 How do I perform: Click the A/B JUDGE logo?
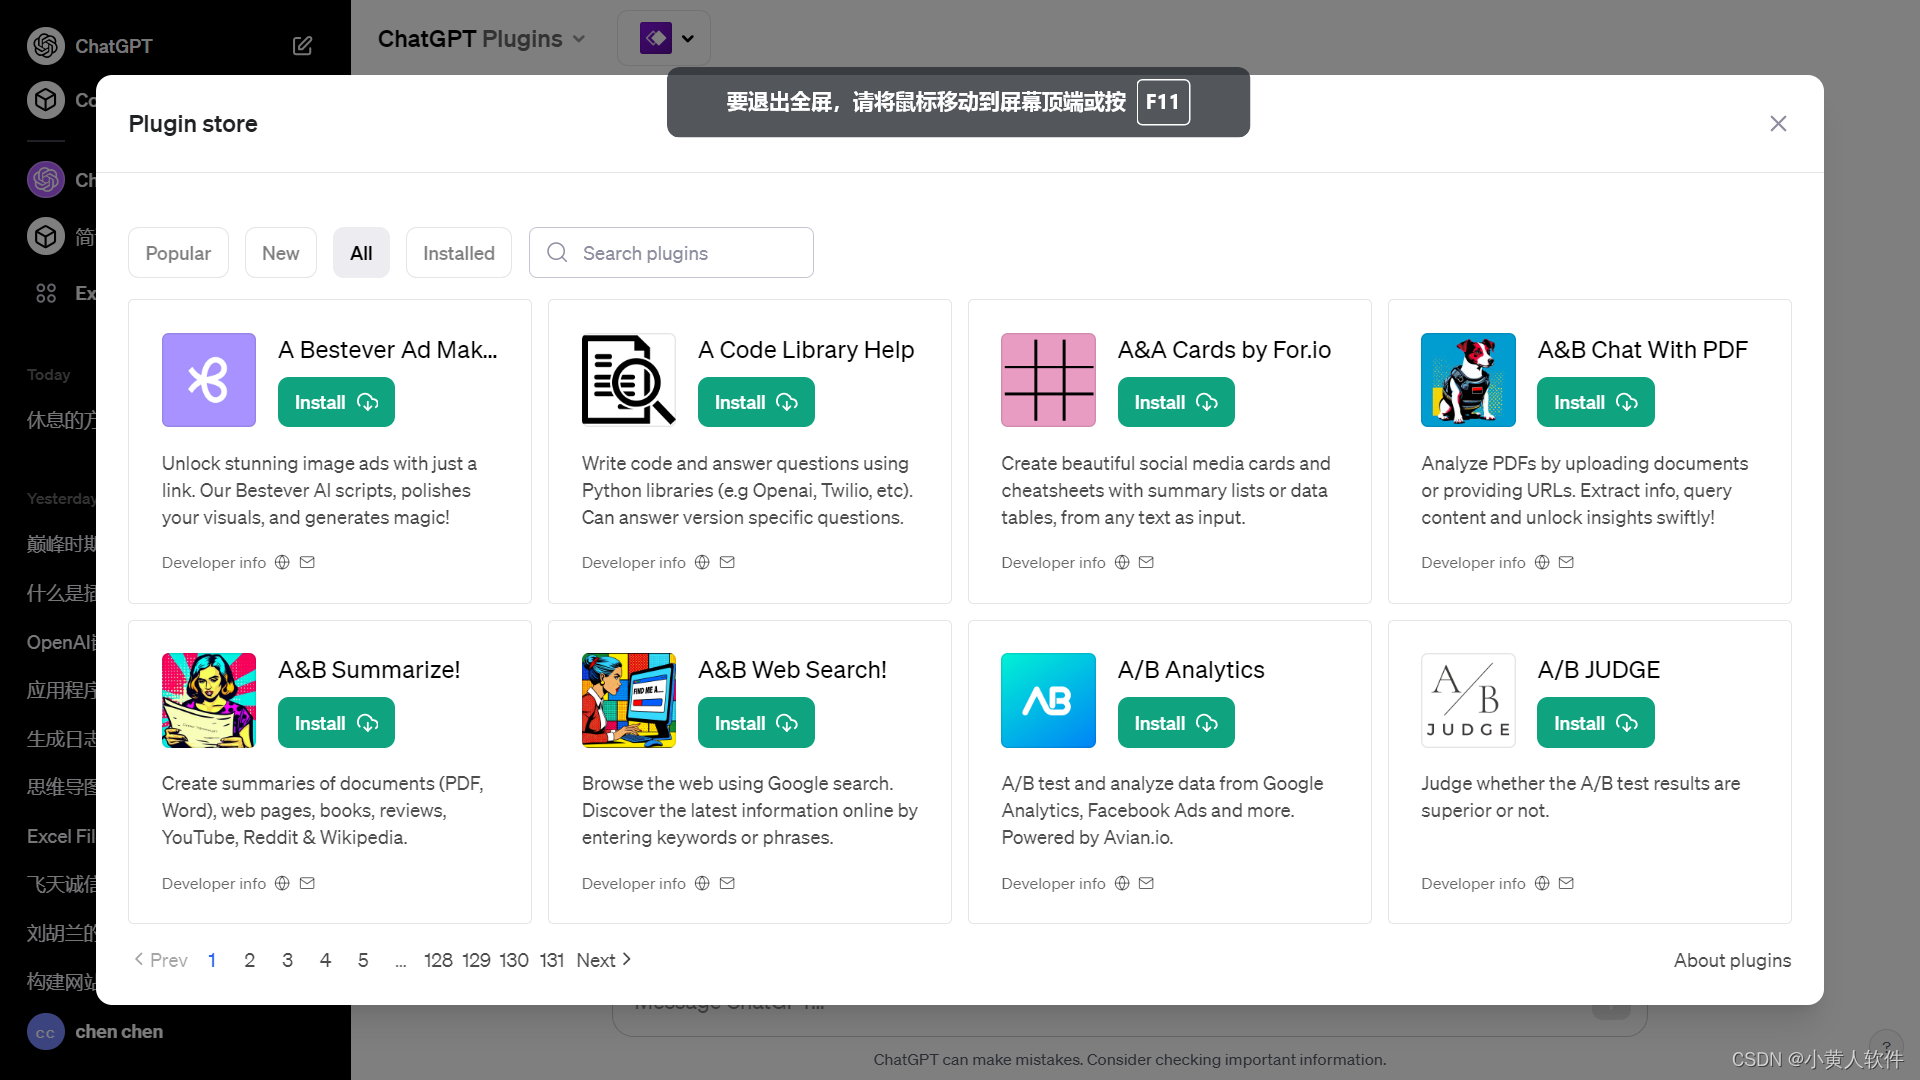[x=1468, y=700]
